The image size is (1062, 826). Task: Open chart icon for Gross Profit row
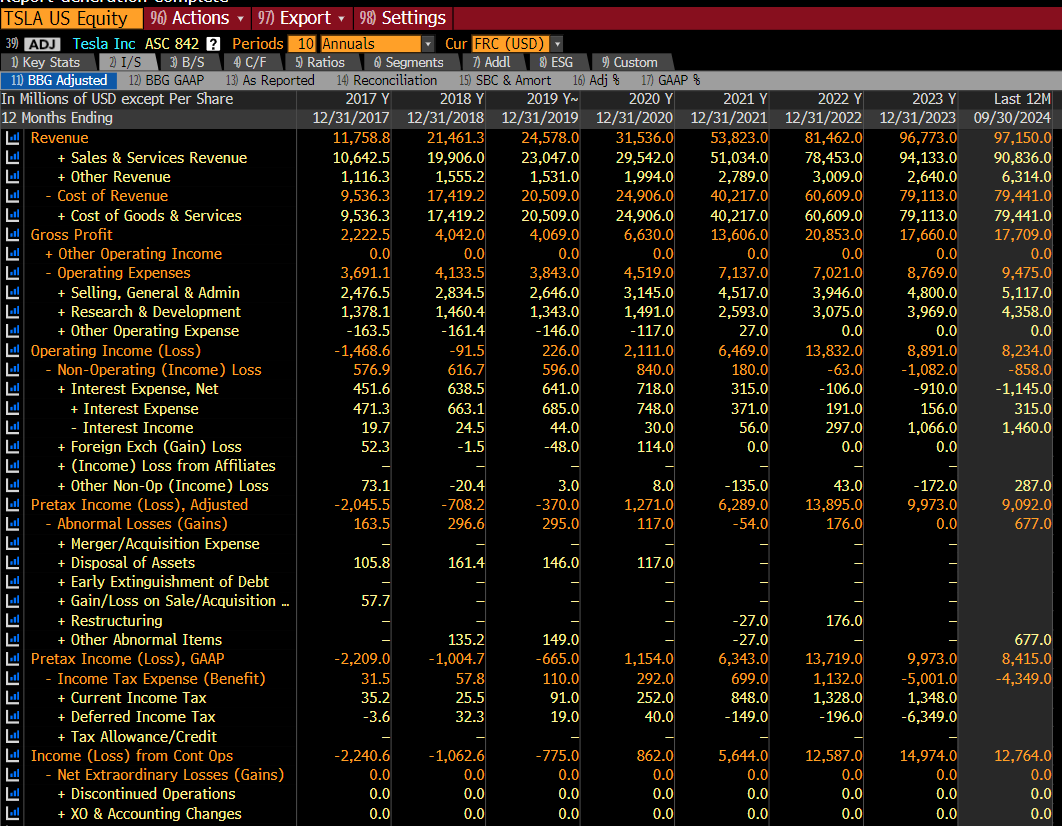[x=12, y=234]
